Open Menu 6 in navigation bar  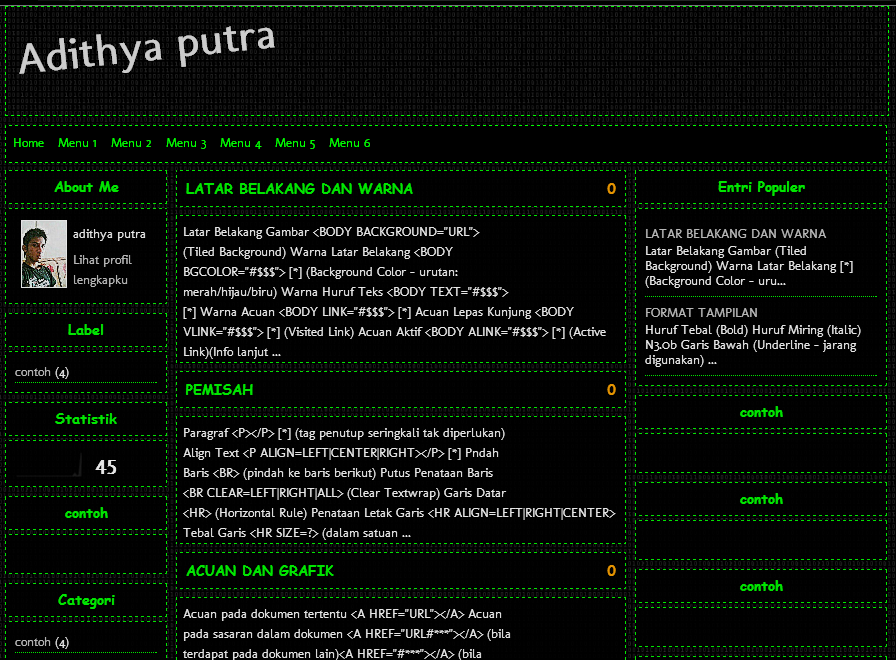coord(349,143)
